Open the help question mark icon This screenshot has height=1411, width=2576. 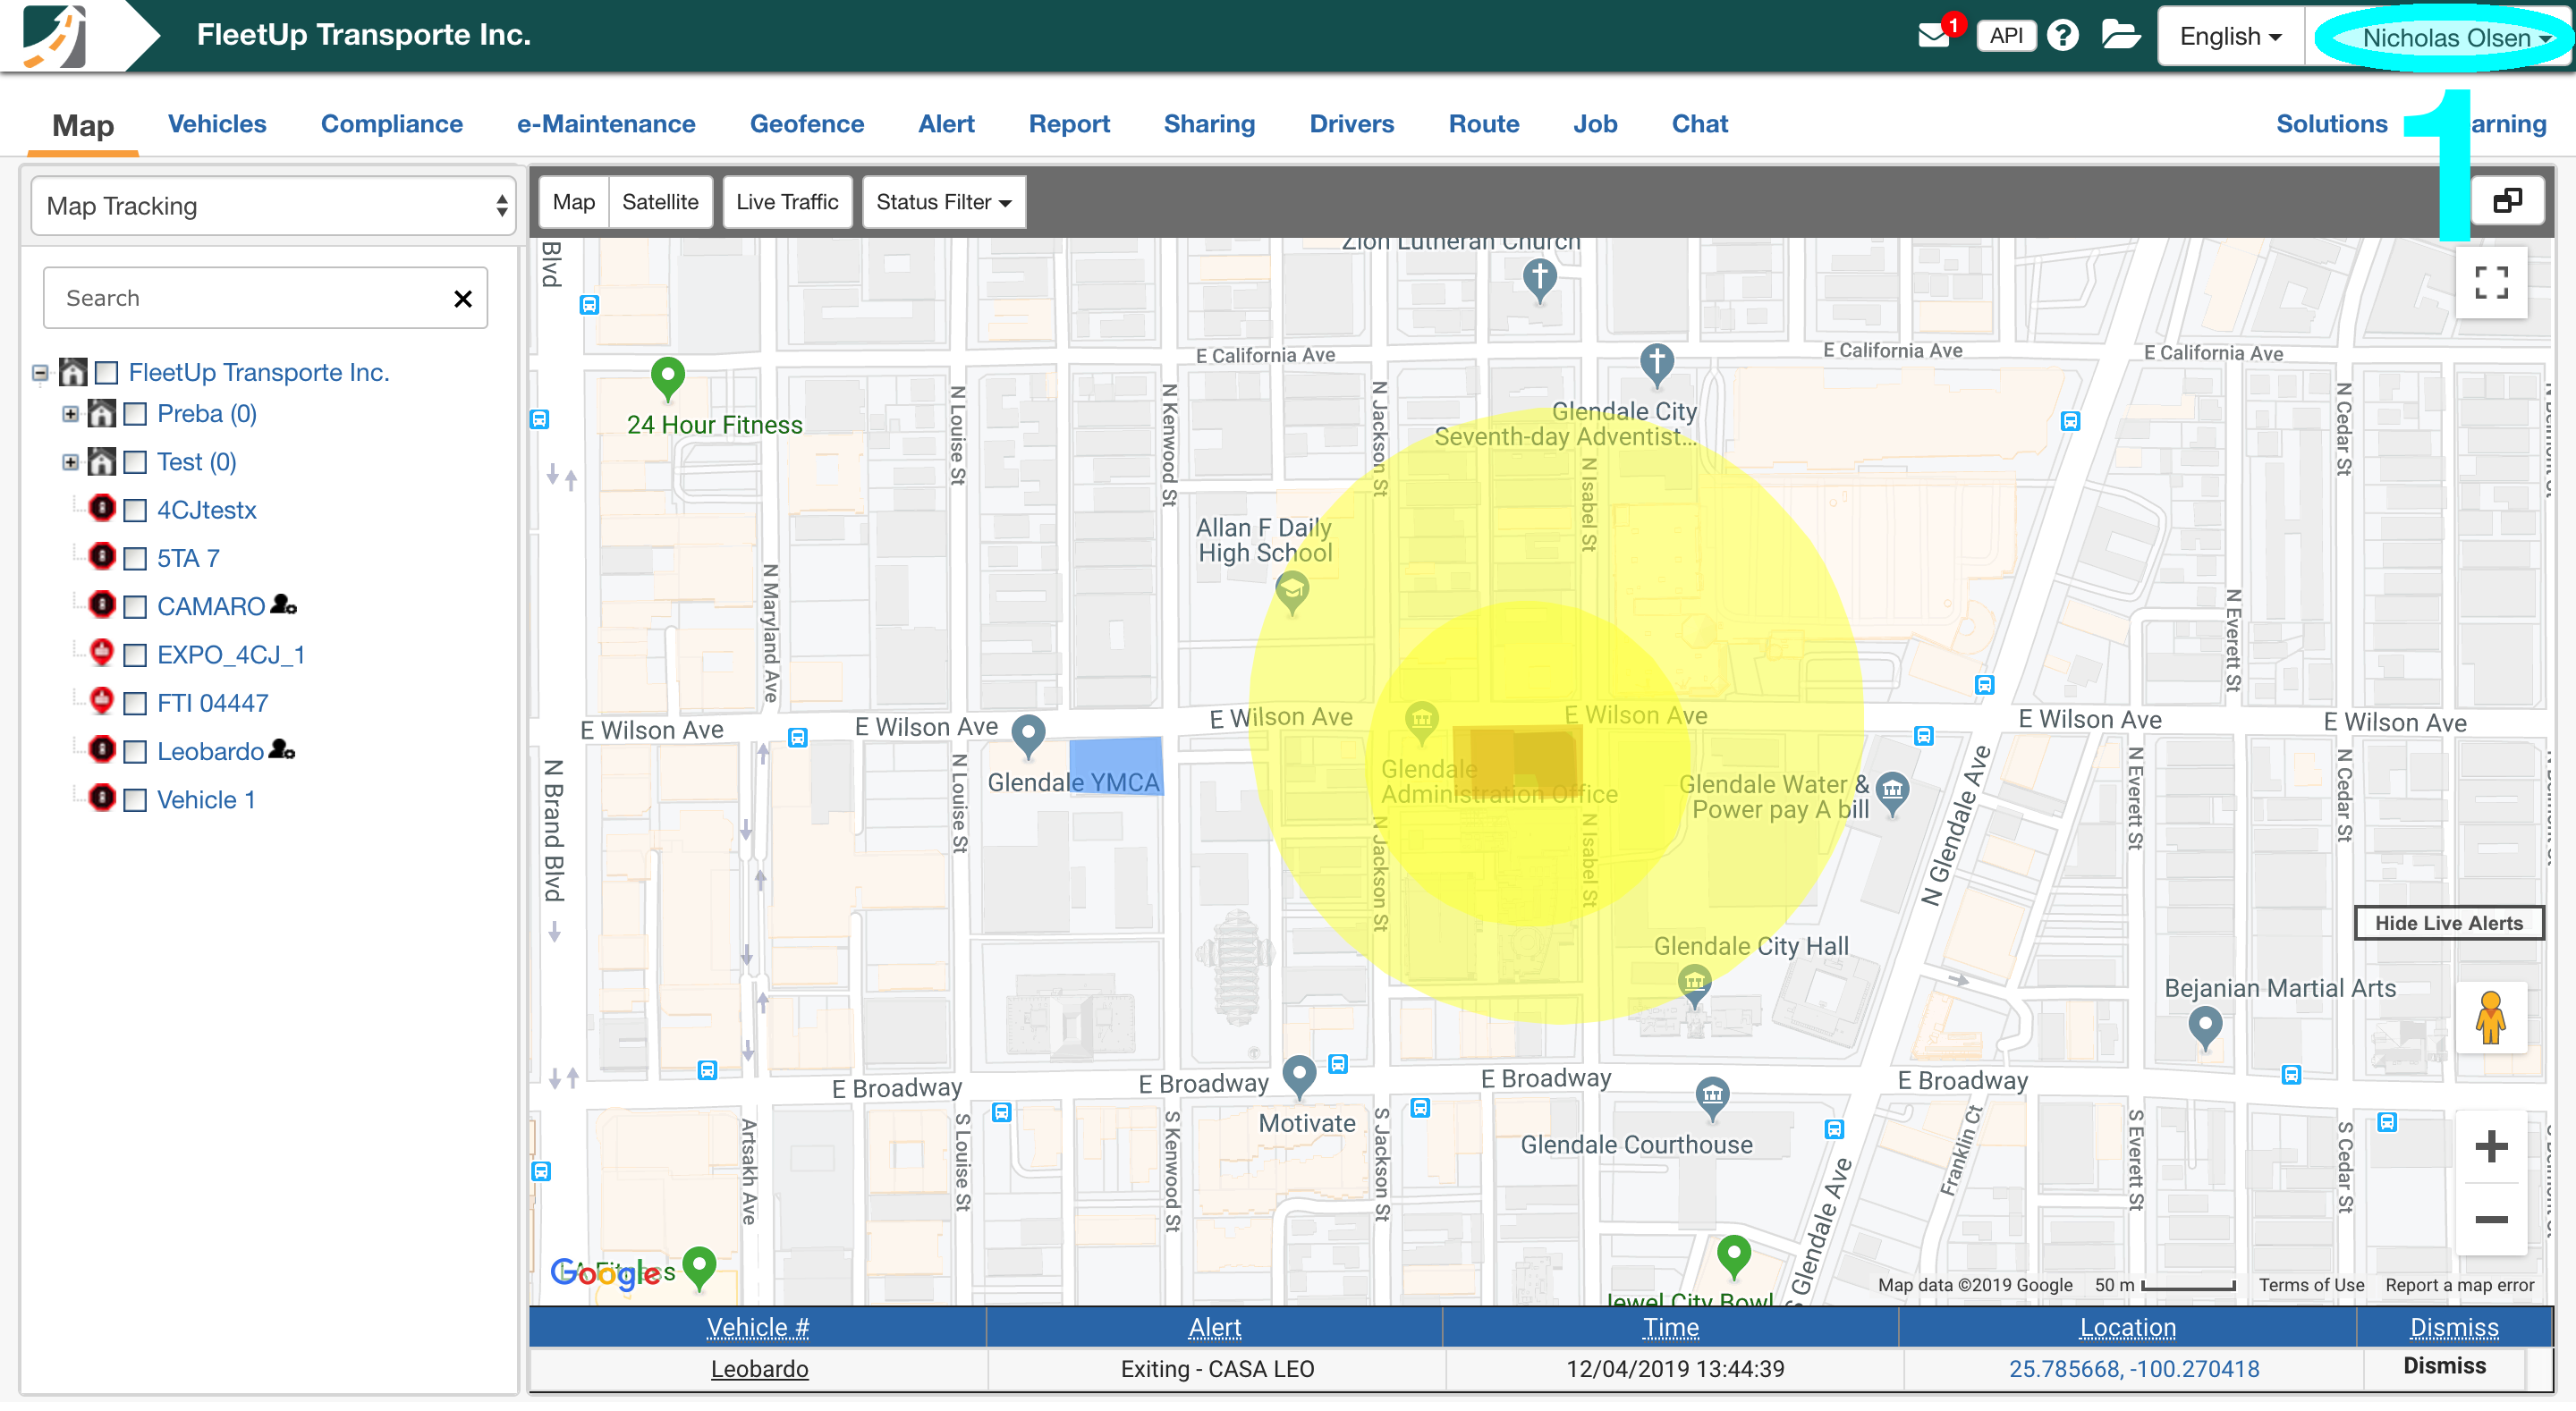coord(2062,36)
